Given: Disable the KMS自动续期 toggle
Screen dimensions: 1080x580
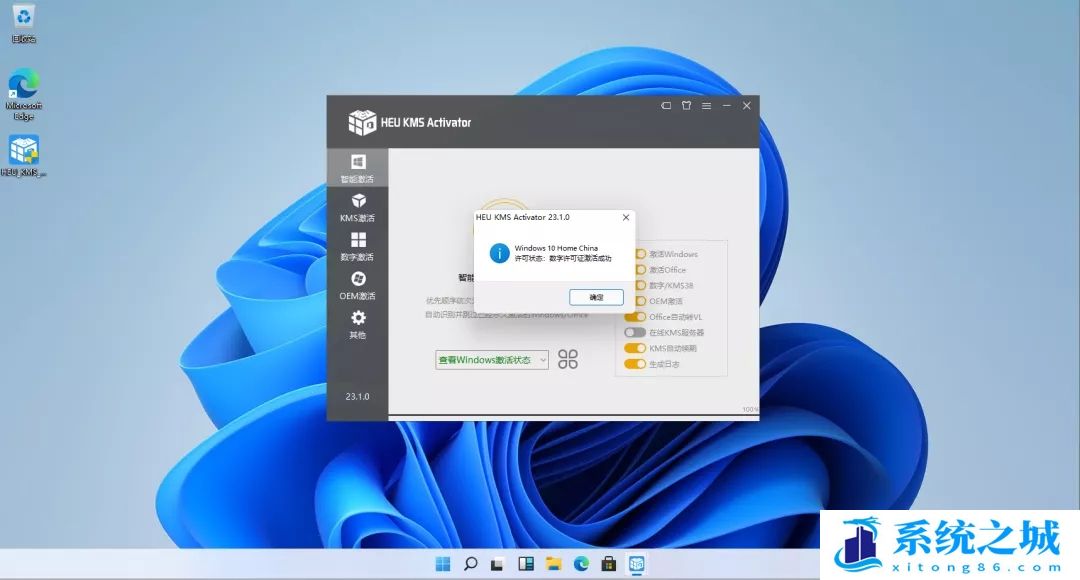Looking at the screenshot, I should (x=635, y=348).
